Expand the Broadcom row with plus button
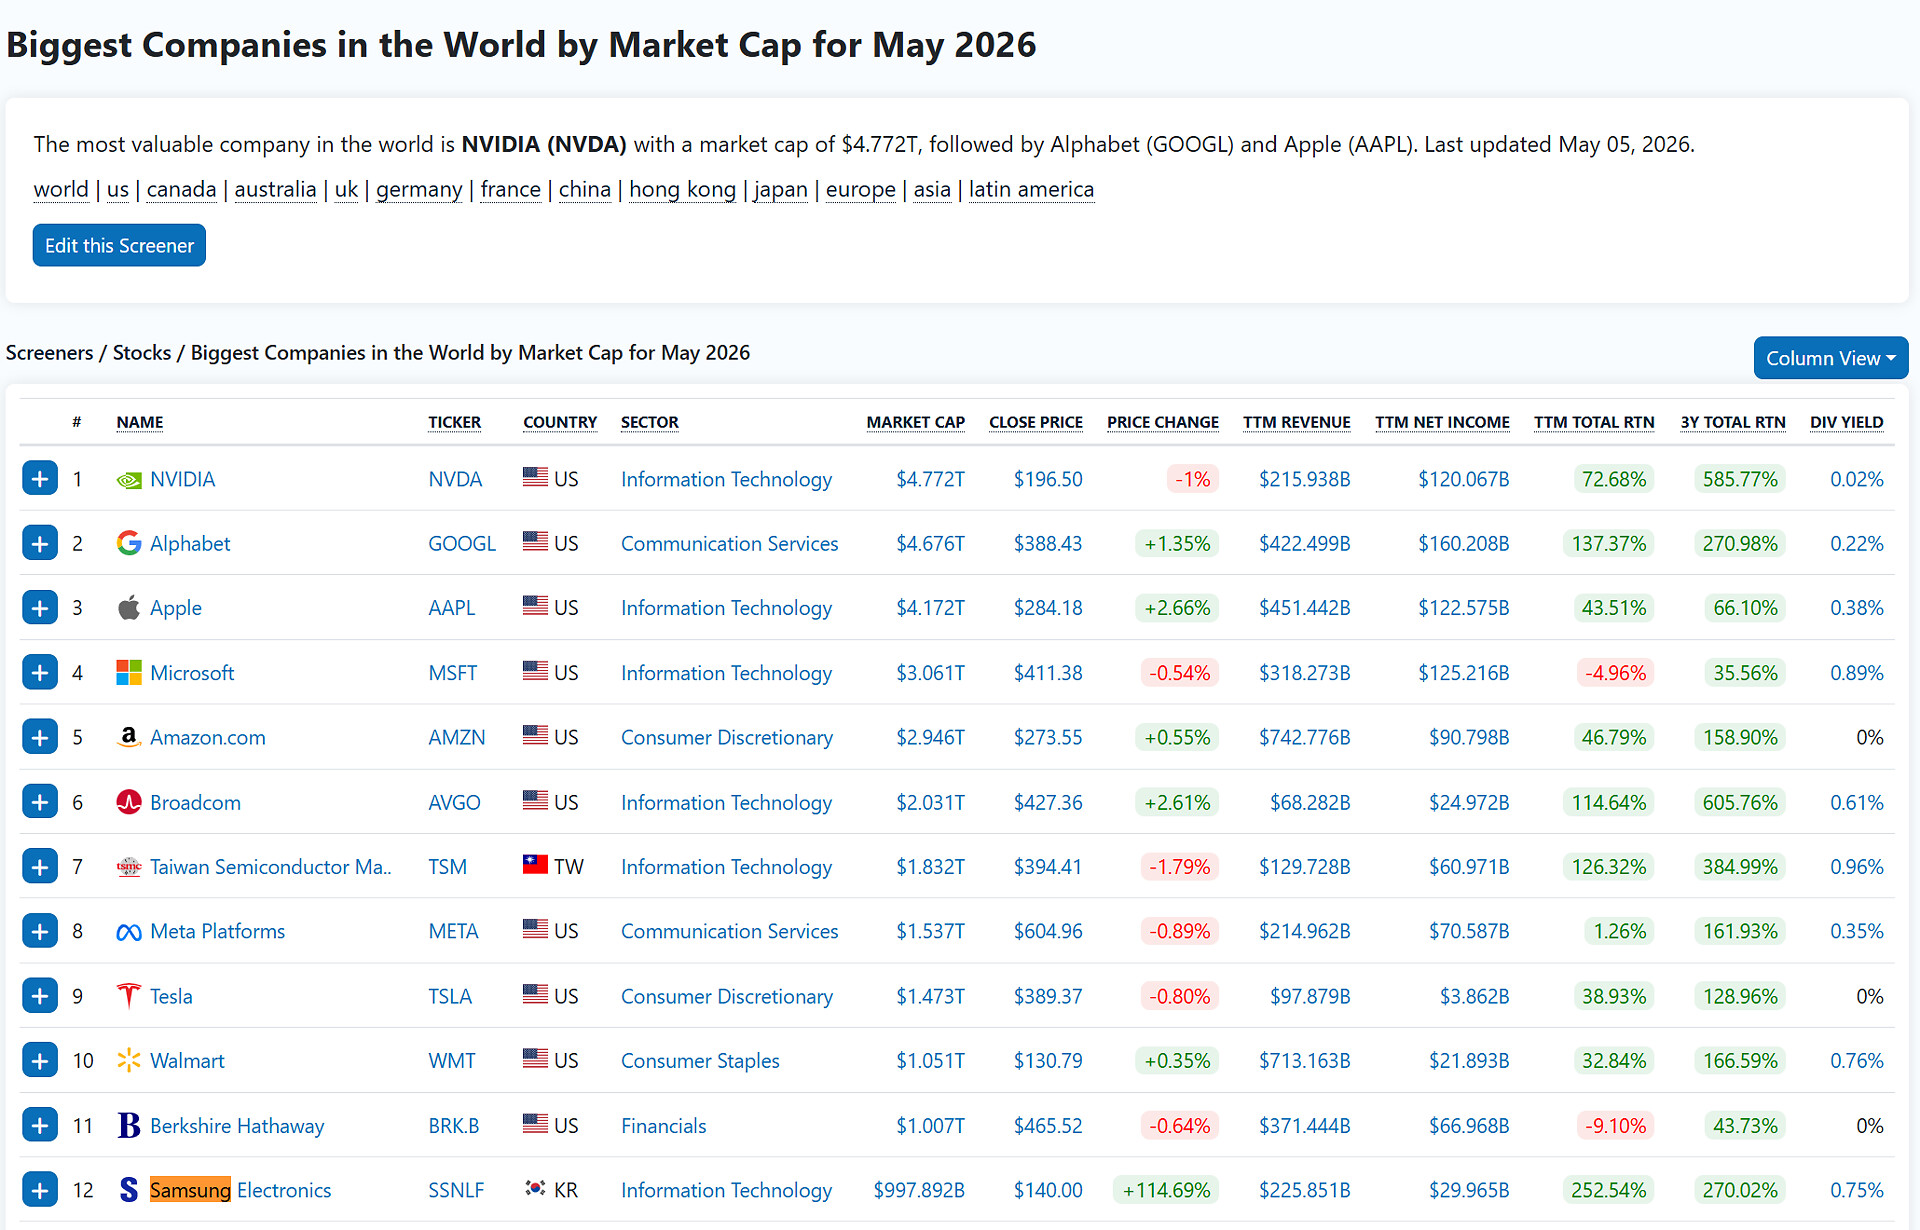Screen dimensions: 1920x1230 pos(40,802)
